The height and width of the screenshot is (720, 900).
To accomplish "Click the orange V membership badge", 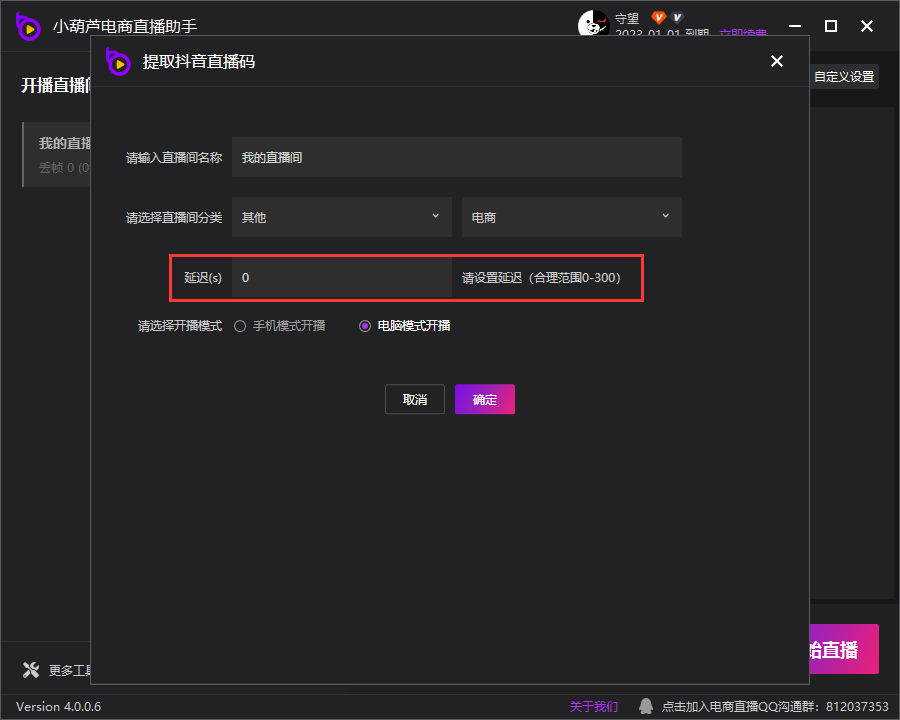I will [658, 18].
